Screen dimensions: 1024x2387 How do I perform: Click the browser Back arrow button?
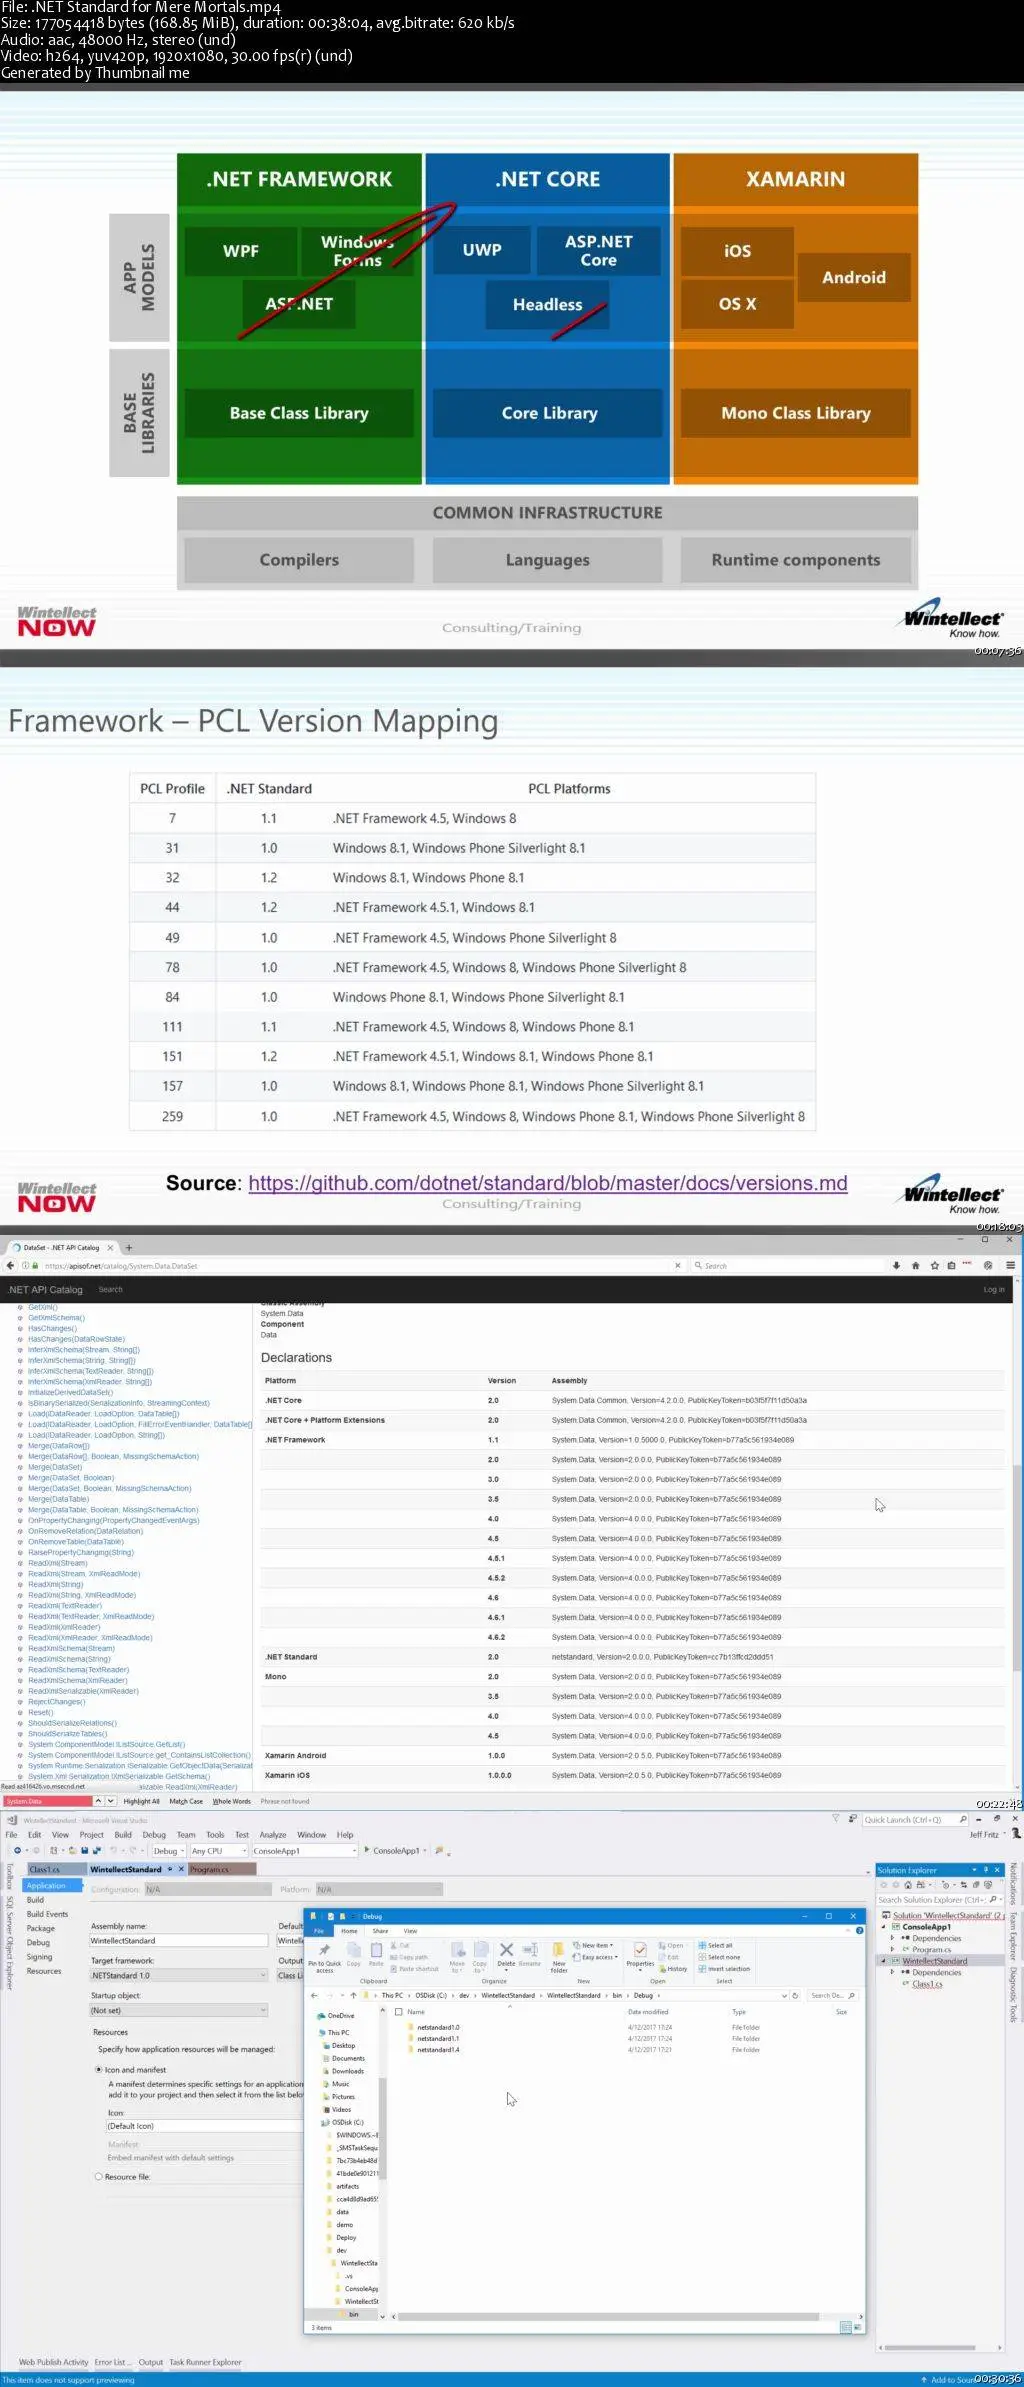click(x=10, y=1265)
